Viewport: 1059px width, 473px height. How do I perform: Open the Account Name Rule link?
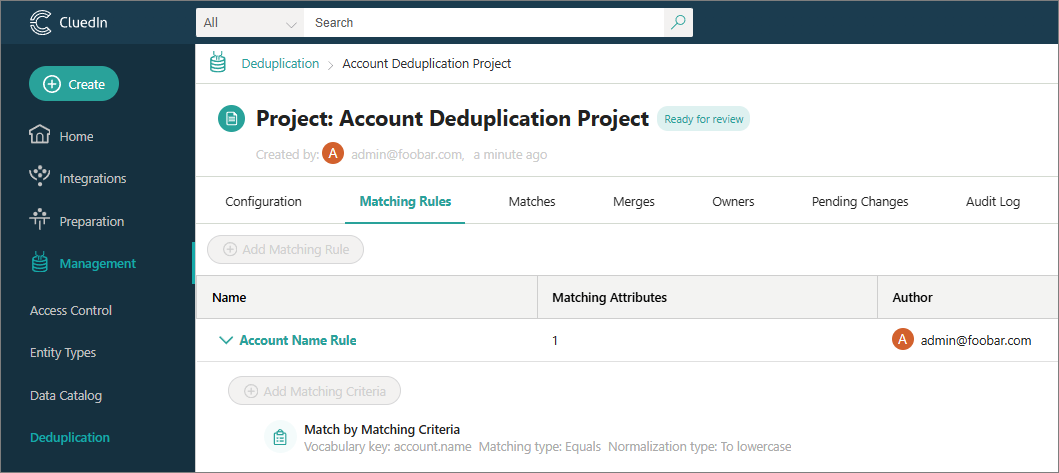(x=298, y=340)
